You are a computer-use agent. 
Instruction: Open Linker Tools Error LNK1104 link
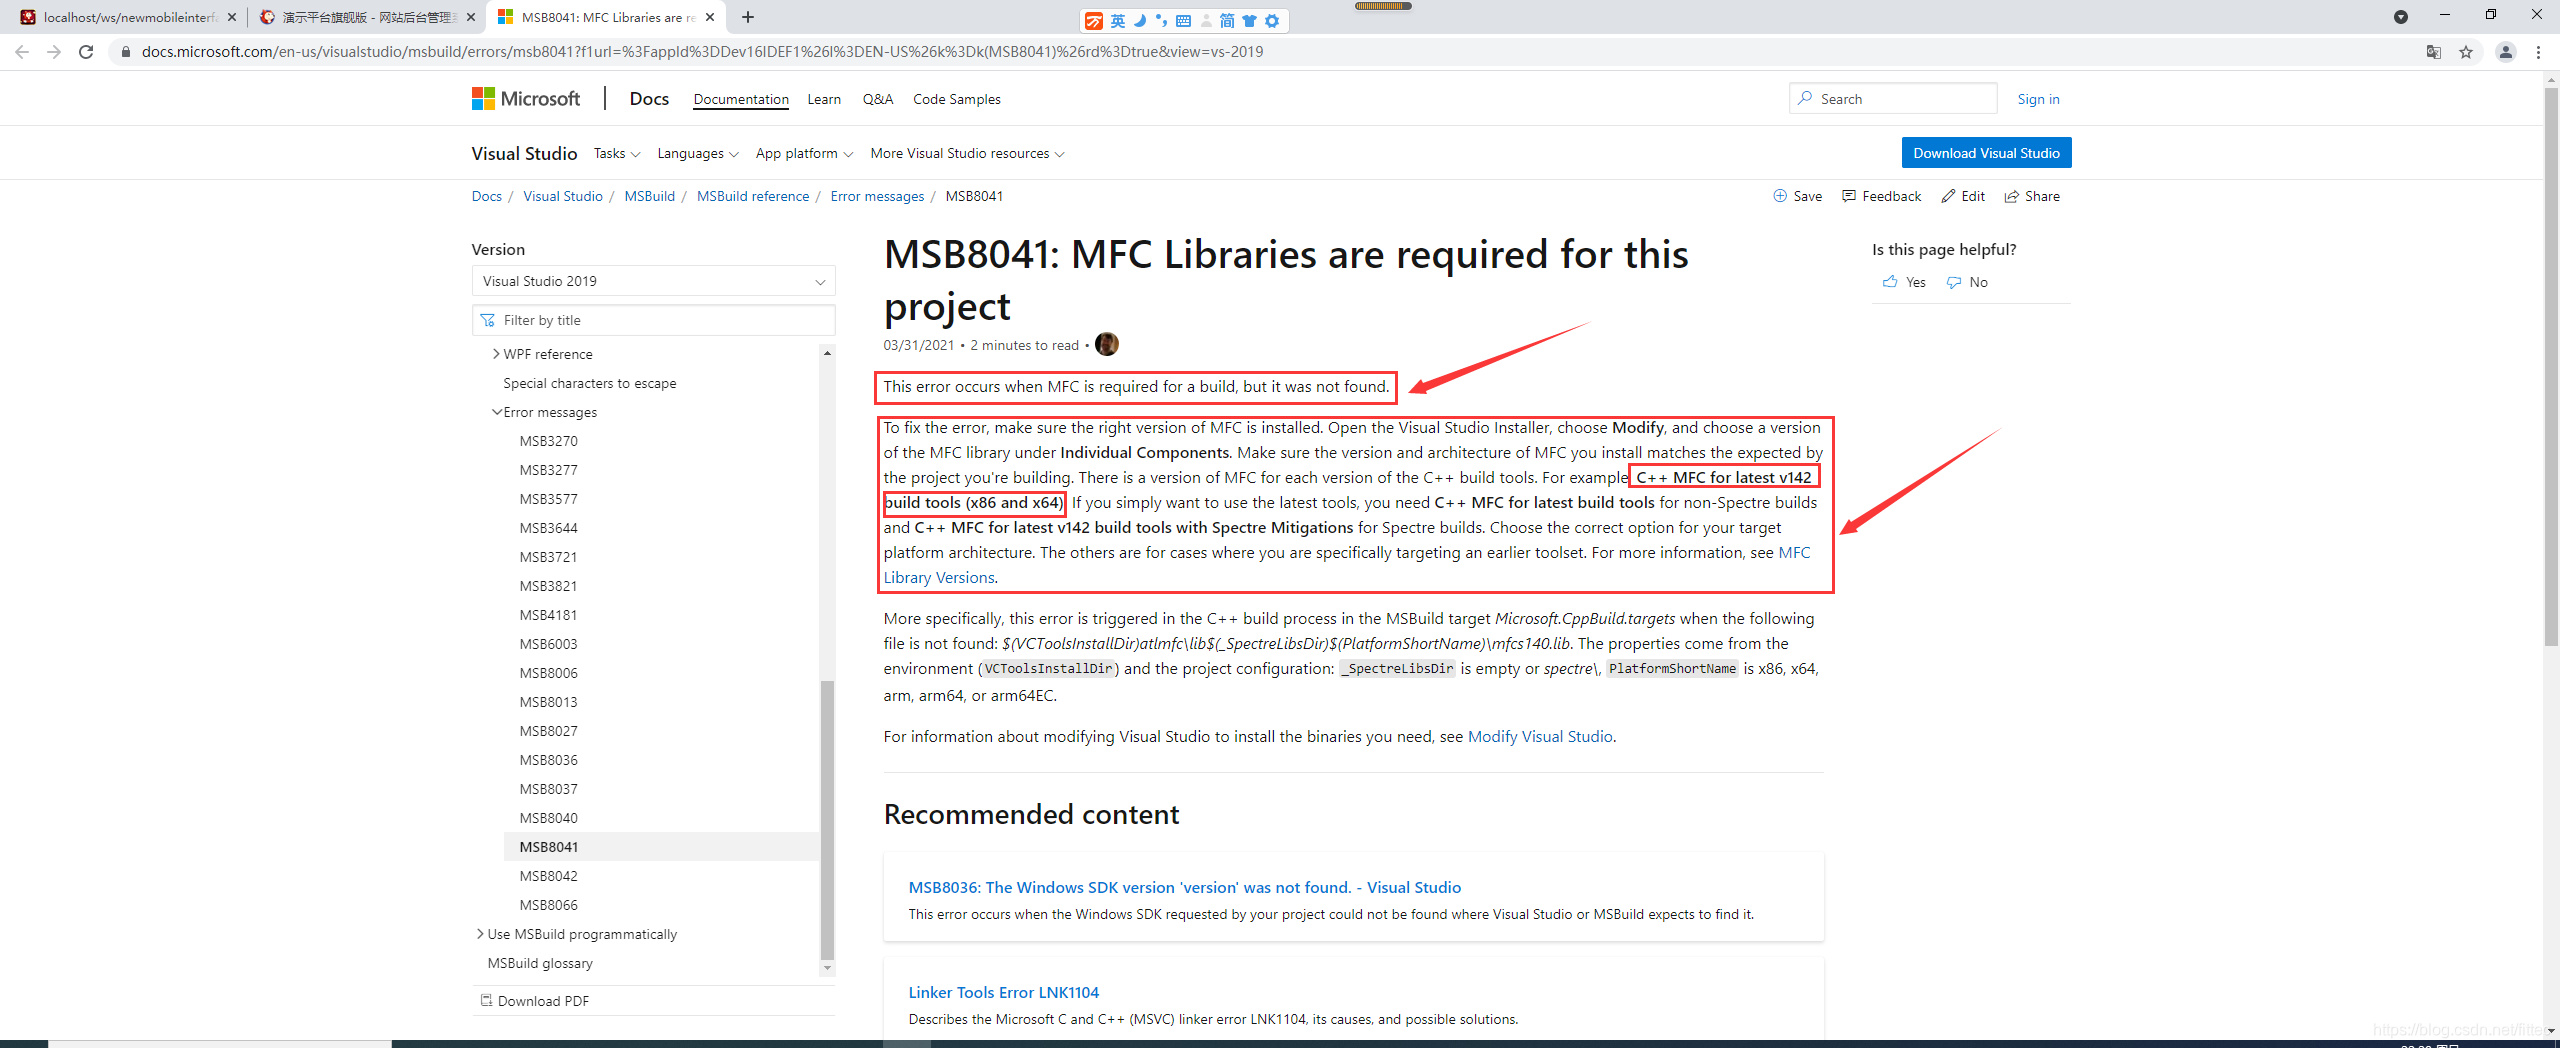pyautogui.click(x=1003, y=992)
